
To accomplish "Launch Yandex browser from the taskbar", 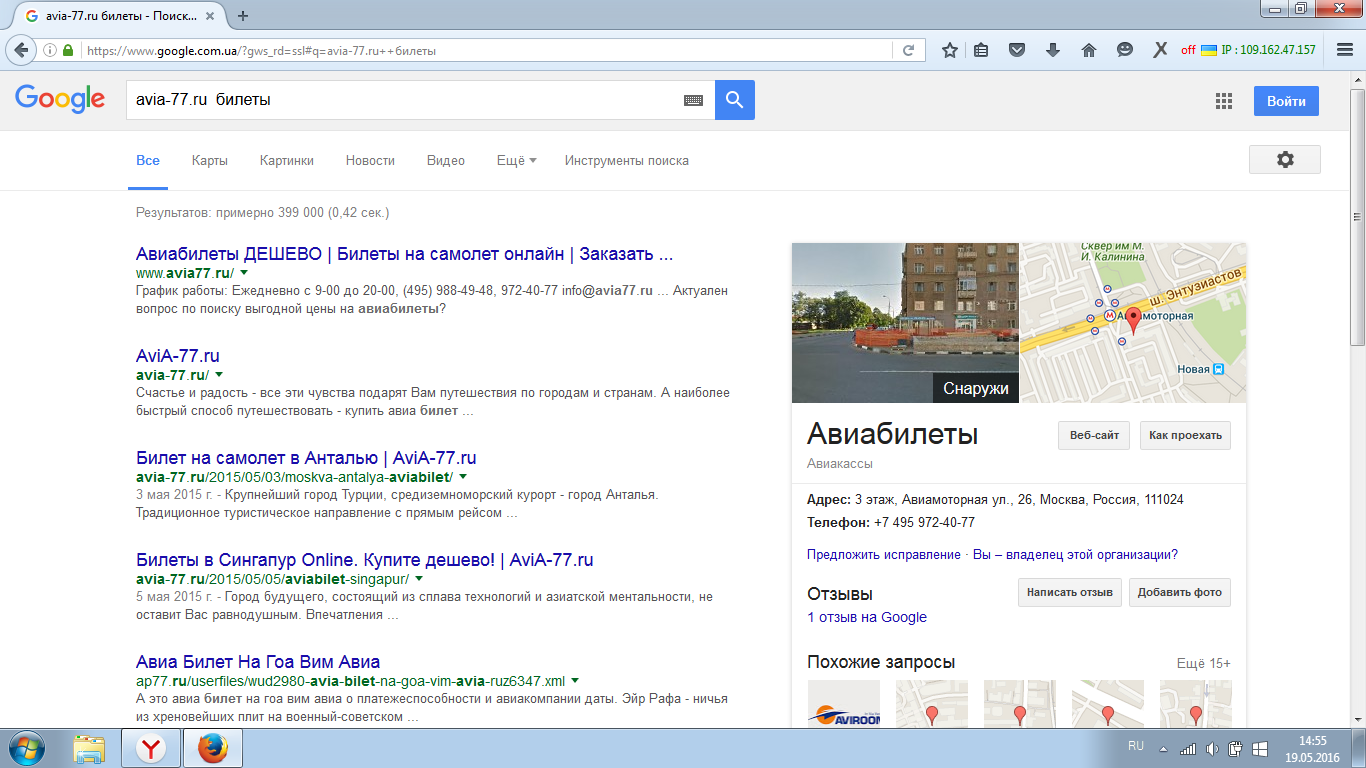I will click(x=150, y=748).
